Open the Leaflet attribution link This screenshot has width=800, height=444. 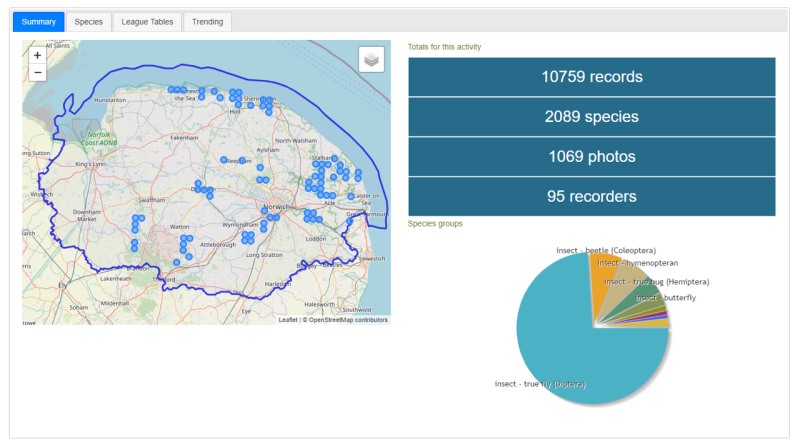click(287, 320)
